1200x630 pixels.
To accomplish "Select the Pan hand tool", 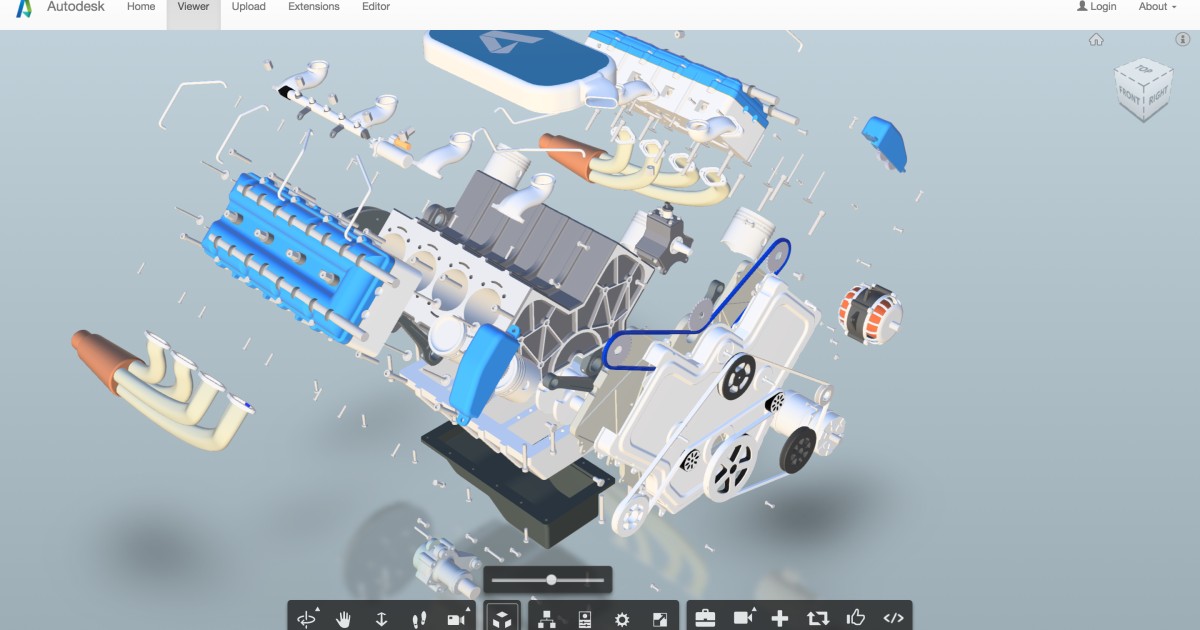I will click(344, 617).
